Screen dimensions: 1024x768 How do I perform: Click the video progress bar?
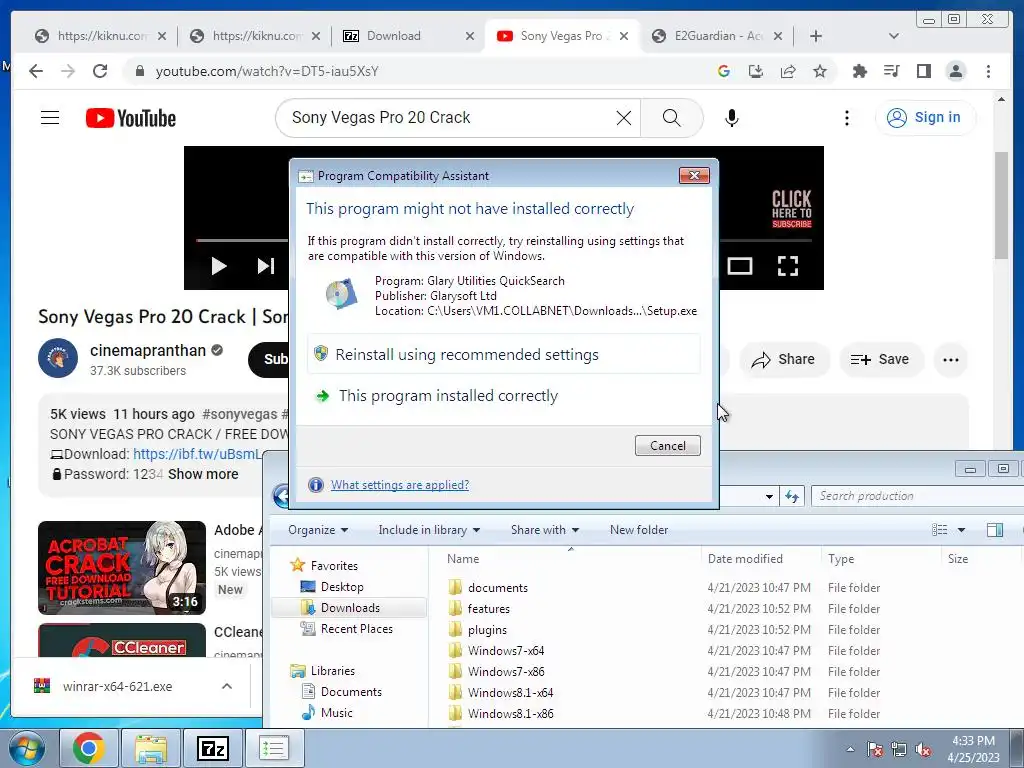coord(242,240)
